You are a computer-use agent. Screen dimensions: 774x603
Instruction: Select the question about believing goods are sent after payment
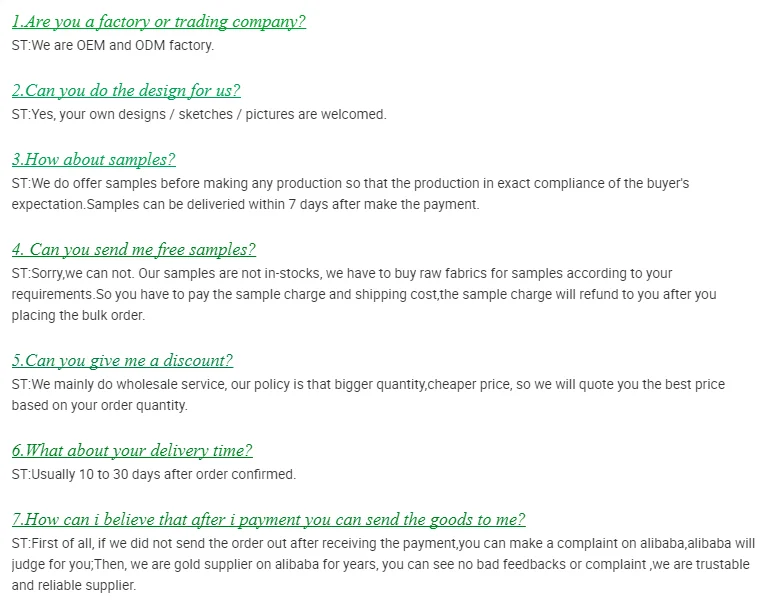coord(268,520)
